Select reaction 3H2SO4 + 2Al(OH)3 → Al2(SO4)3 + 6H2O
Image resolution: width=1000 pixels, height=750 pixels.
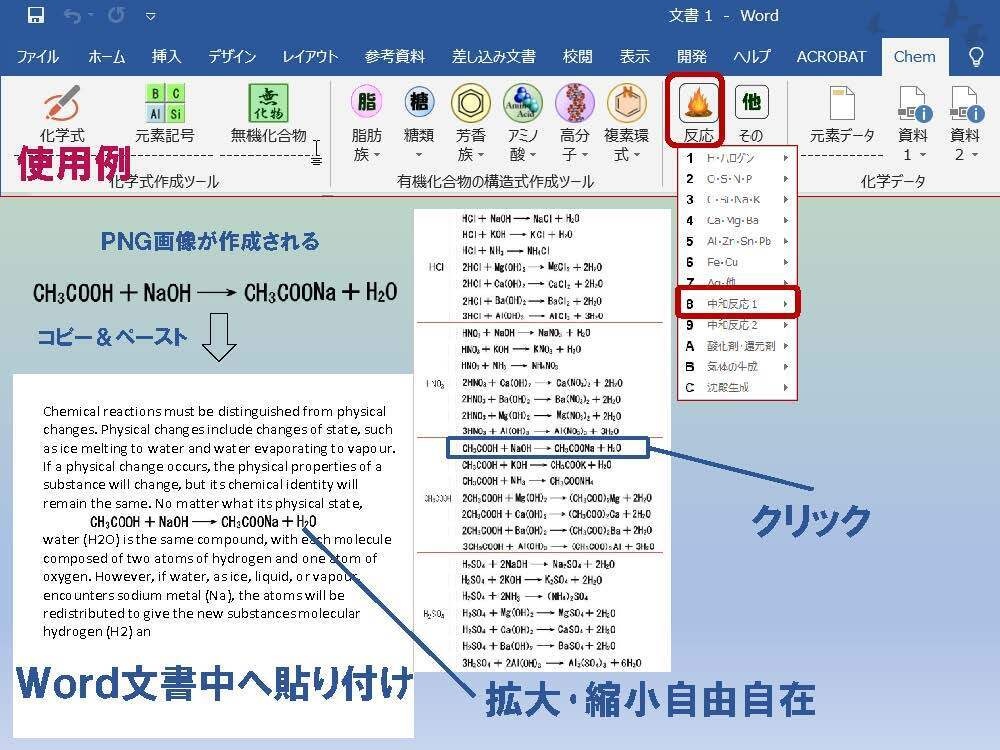point(551,663)
